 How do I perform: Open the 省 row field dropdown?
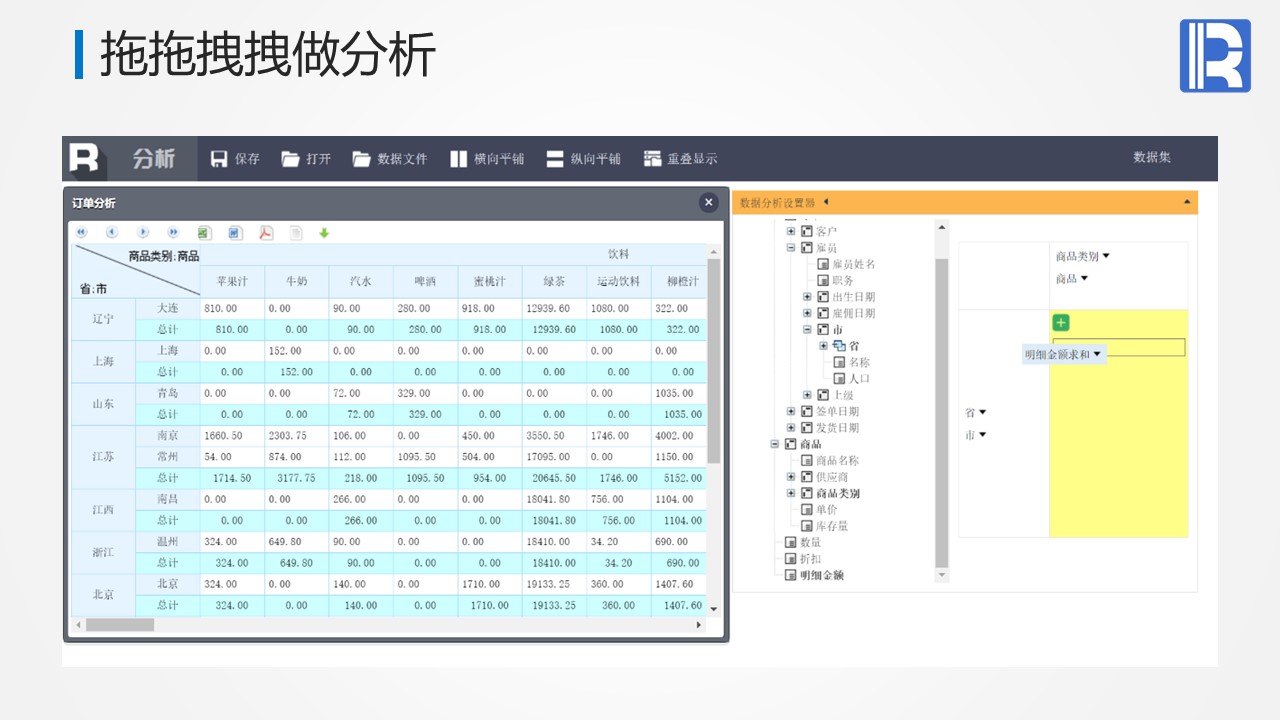[982, 412]
